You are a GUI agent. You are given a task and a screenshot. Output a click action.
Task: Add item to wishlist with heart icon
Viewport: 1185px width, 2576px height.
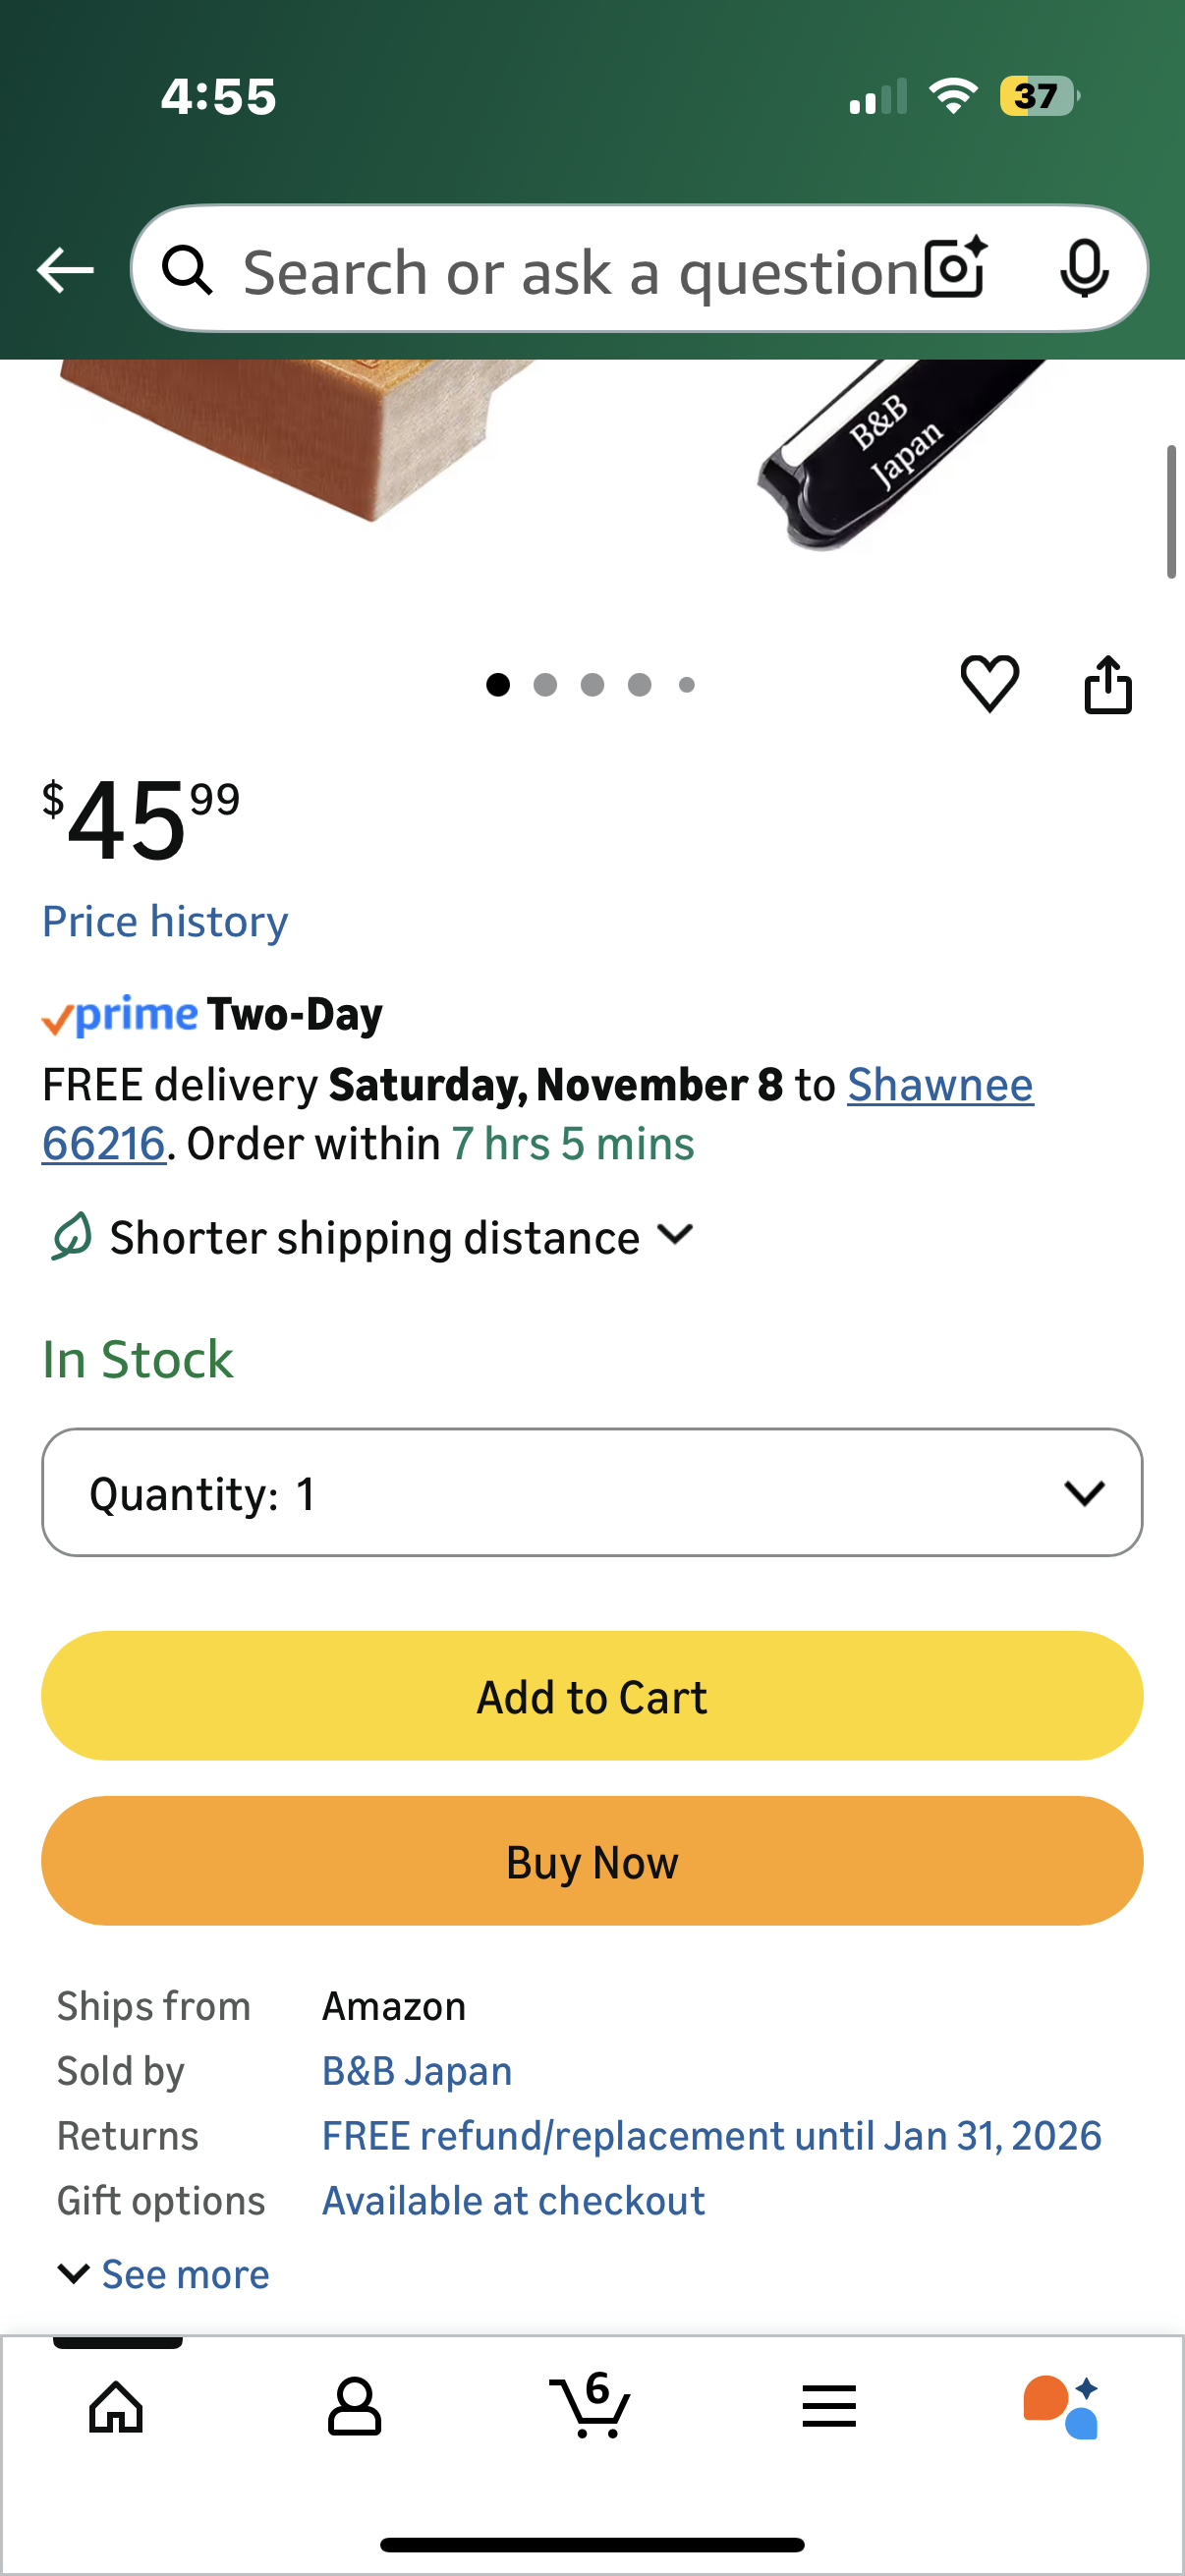pyautogui.click(x=989, y=685)
